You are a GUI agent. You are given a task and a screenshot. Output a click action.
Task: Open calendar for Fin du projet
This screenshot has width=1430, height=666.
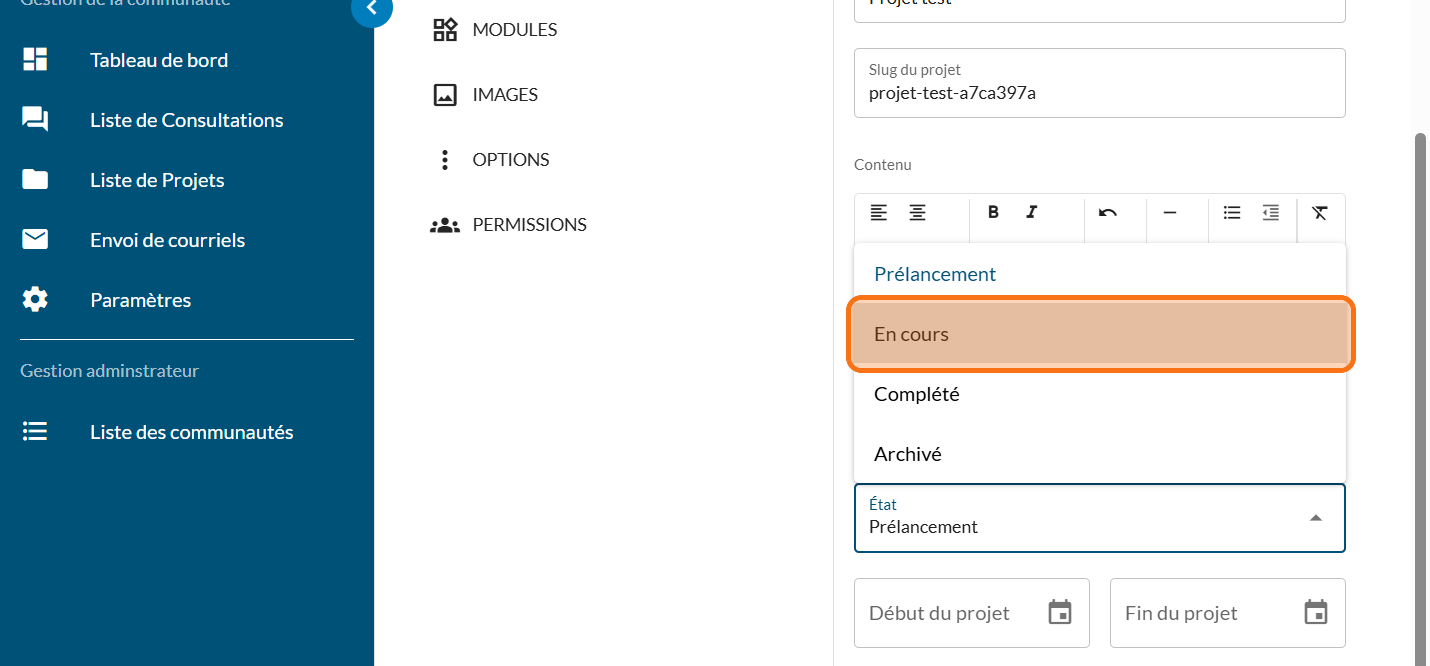tap(1316, 612)
